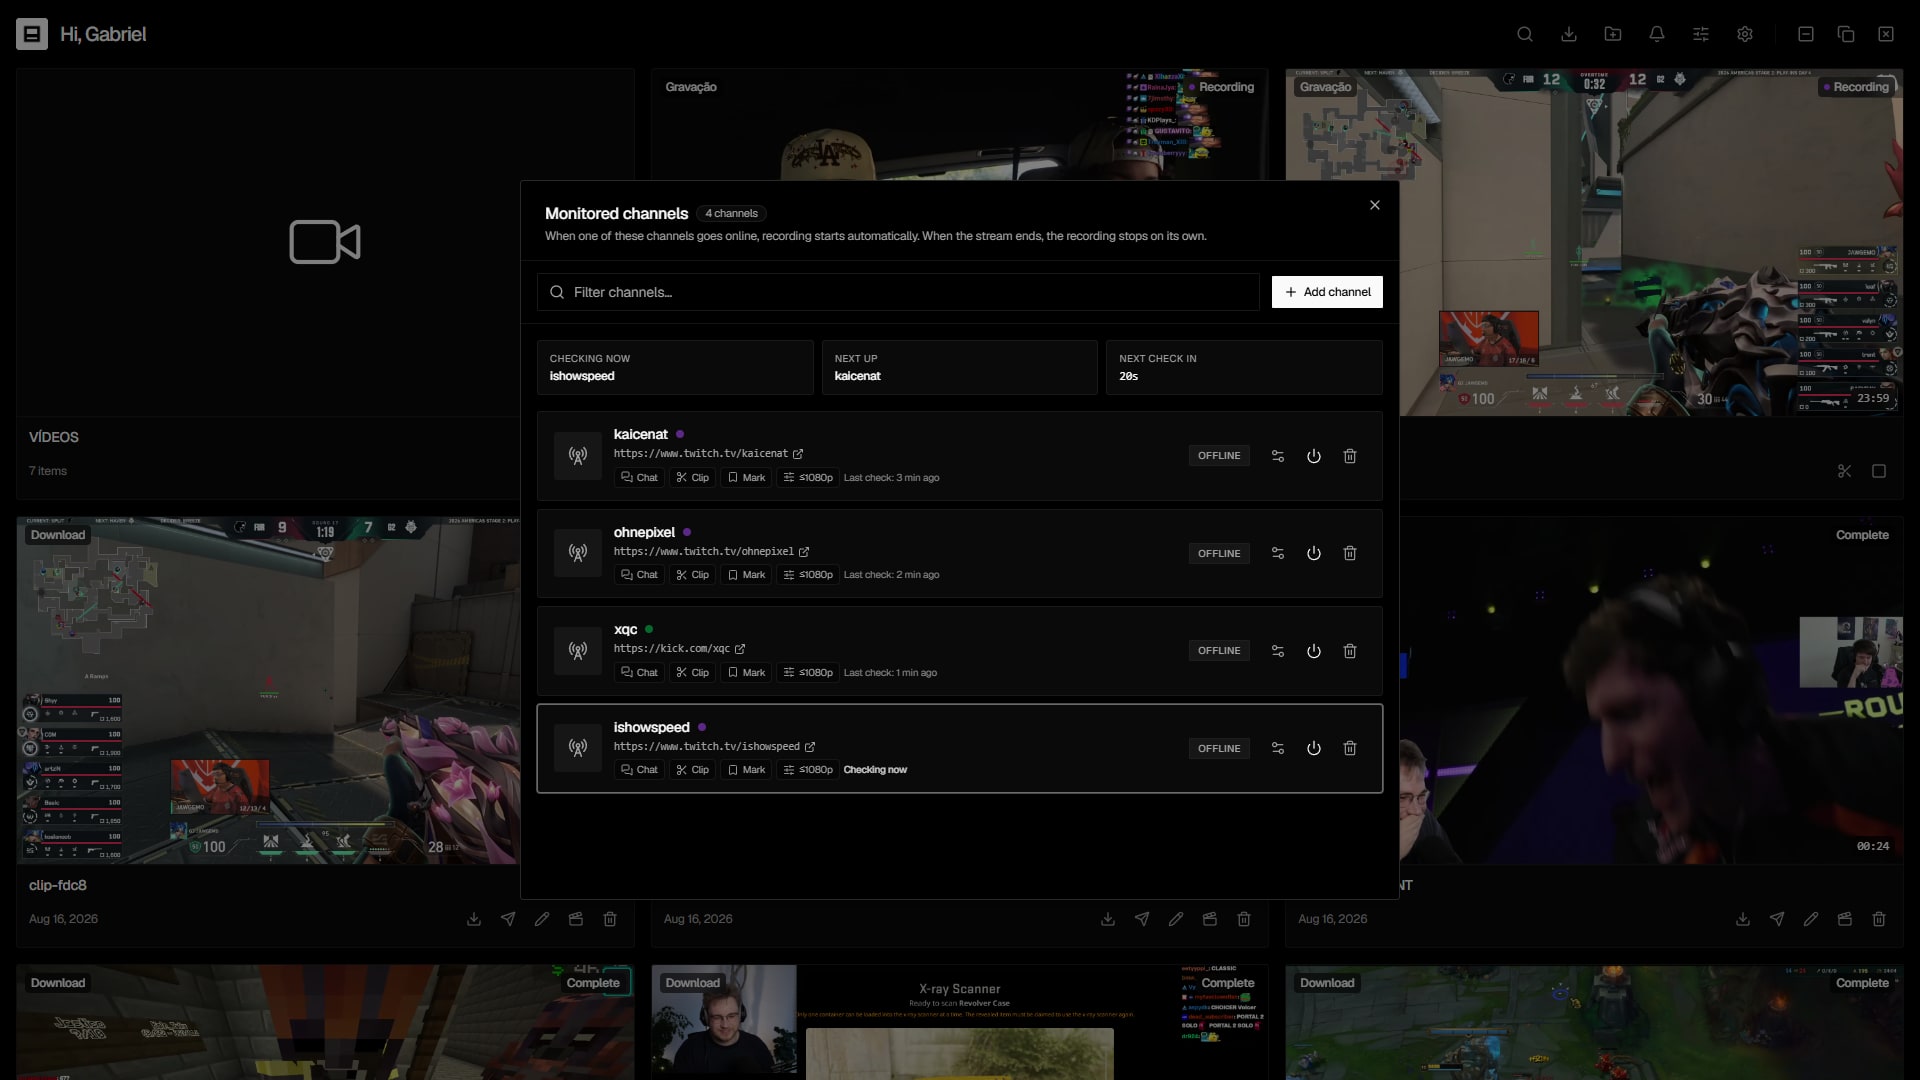The height and width of the screenshot is (1080, 1920).
Task: Toggle Mark option for kaicenat
Action: pos(746,478)
